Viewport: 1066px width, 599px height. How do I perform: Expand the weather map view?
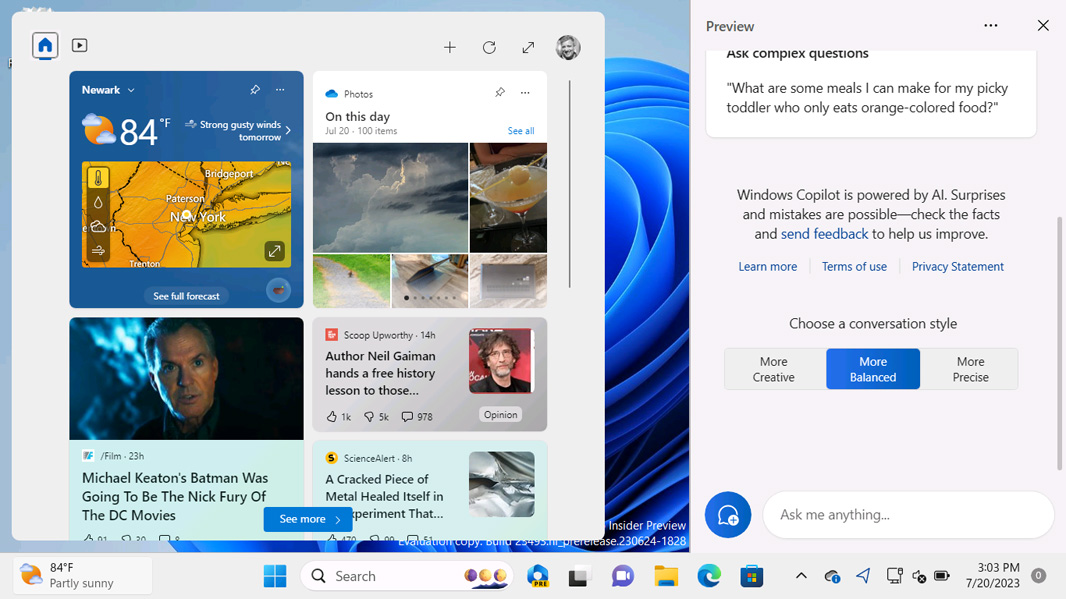click(274, 251)
